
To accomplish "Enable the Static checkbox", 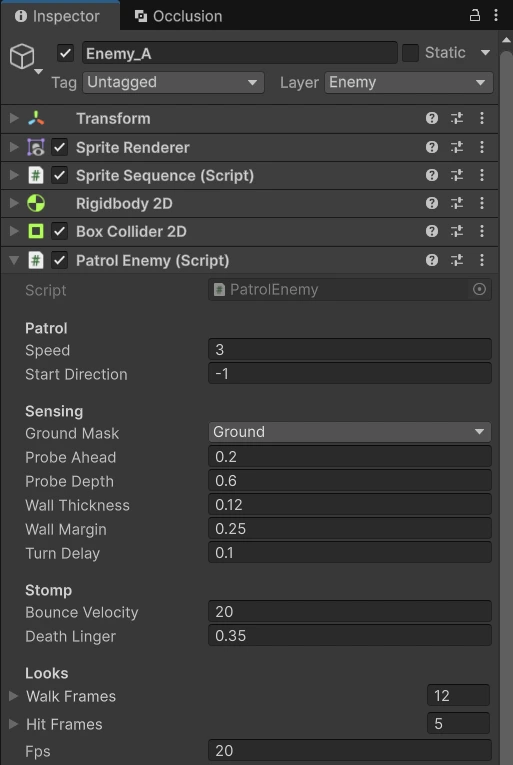I will (410, 53).
